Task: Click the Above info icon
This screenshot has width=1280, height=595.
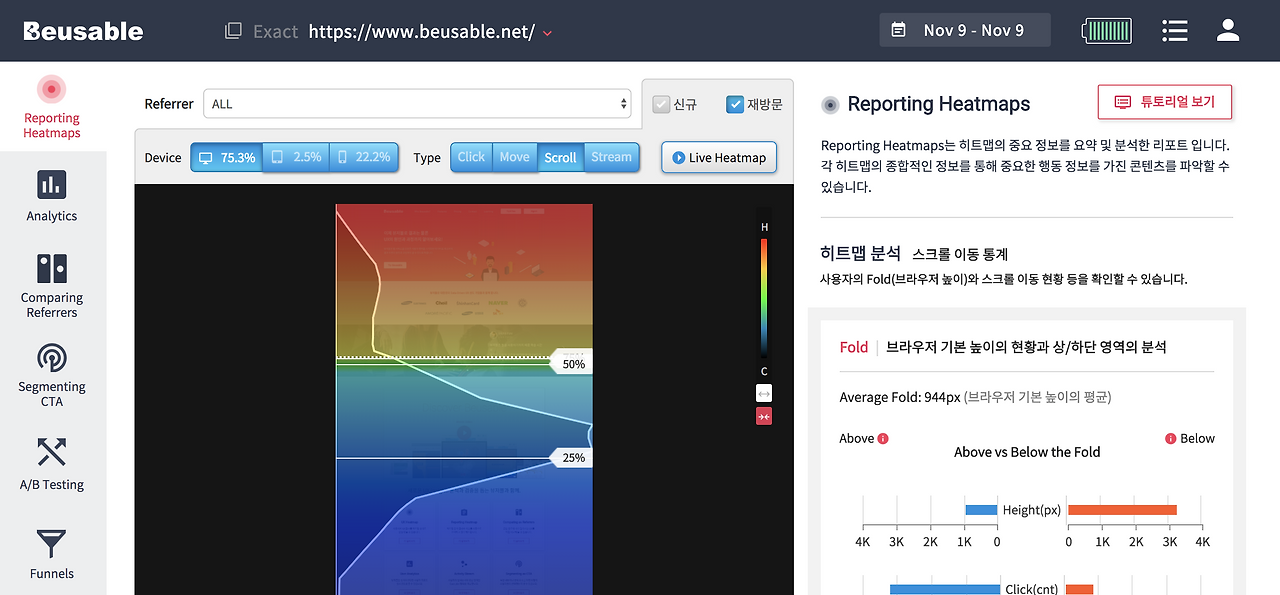Action: pyautogui.click(x=883, y=438)
